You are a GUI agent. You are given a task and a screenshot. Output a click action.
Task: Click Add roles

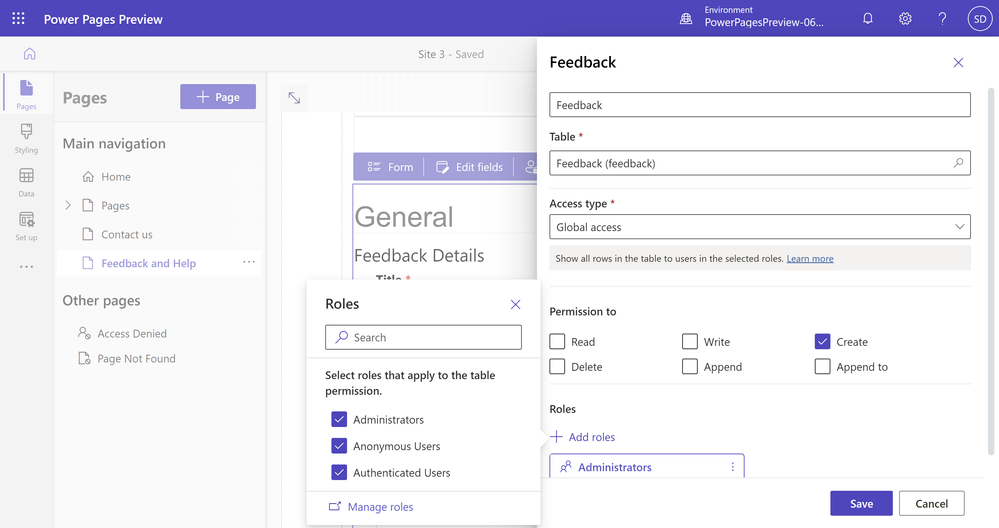582,437
